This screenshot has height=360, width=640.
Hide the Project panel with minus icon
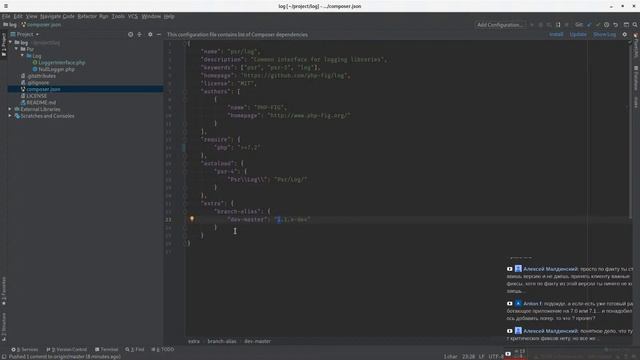coord(159,35)
